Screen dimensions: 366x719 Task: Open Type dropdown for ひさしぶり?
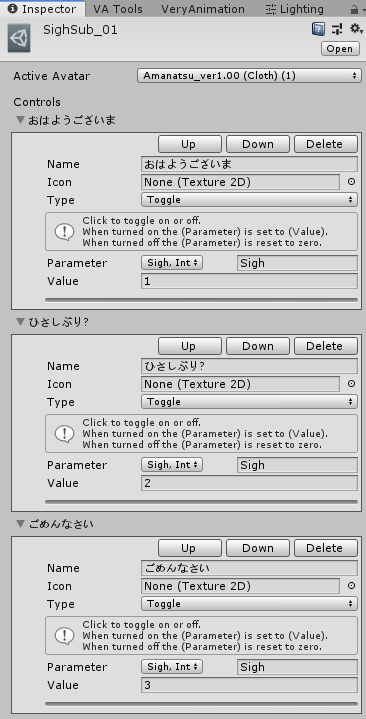pyautogui.click(x=249, y=402)
